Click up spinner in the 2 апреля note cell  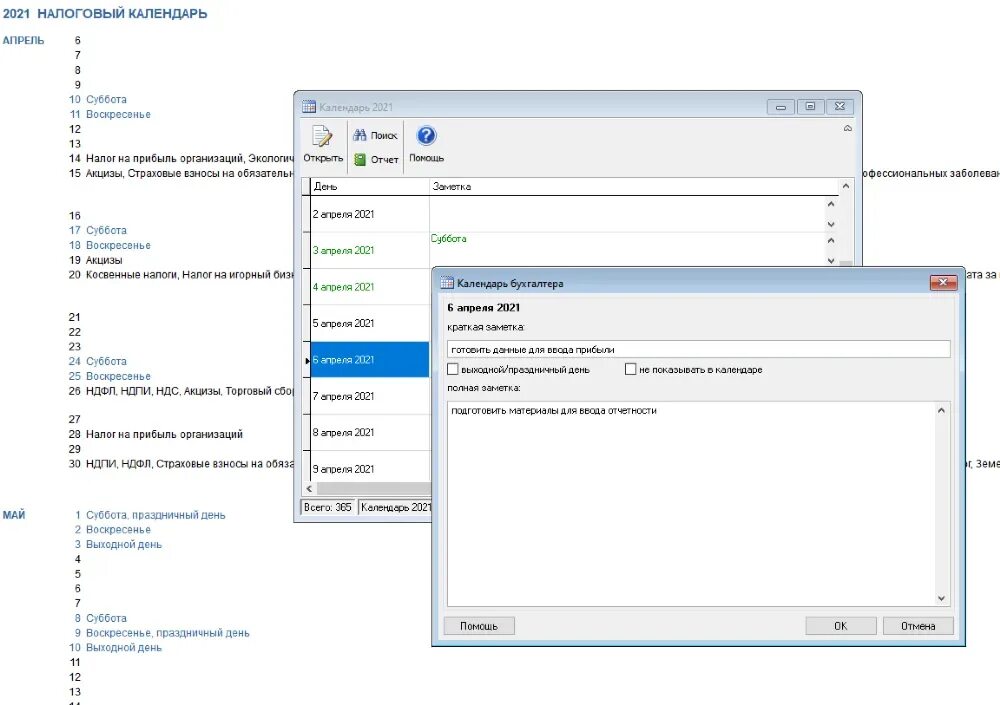[x=831, y=204]
